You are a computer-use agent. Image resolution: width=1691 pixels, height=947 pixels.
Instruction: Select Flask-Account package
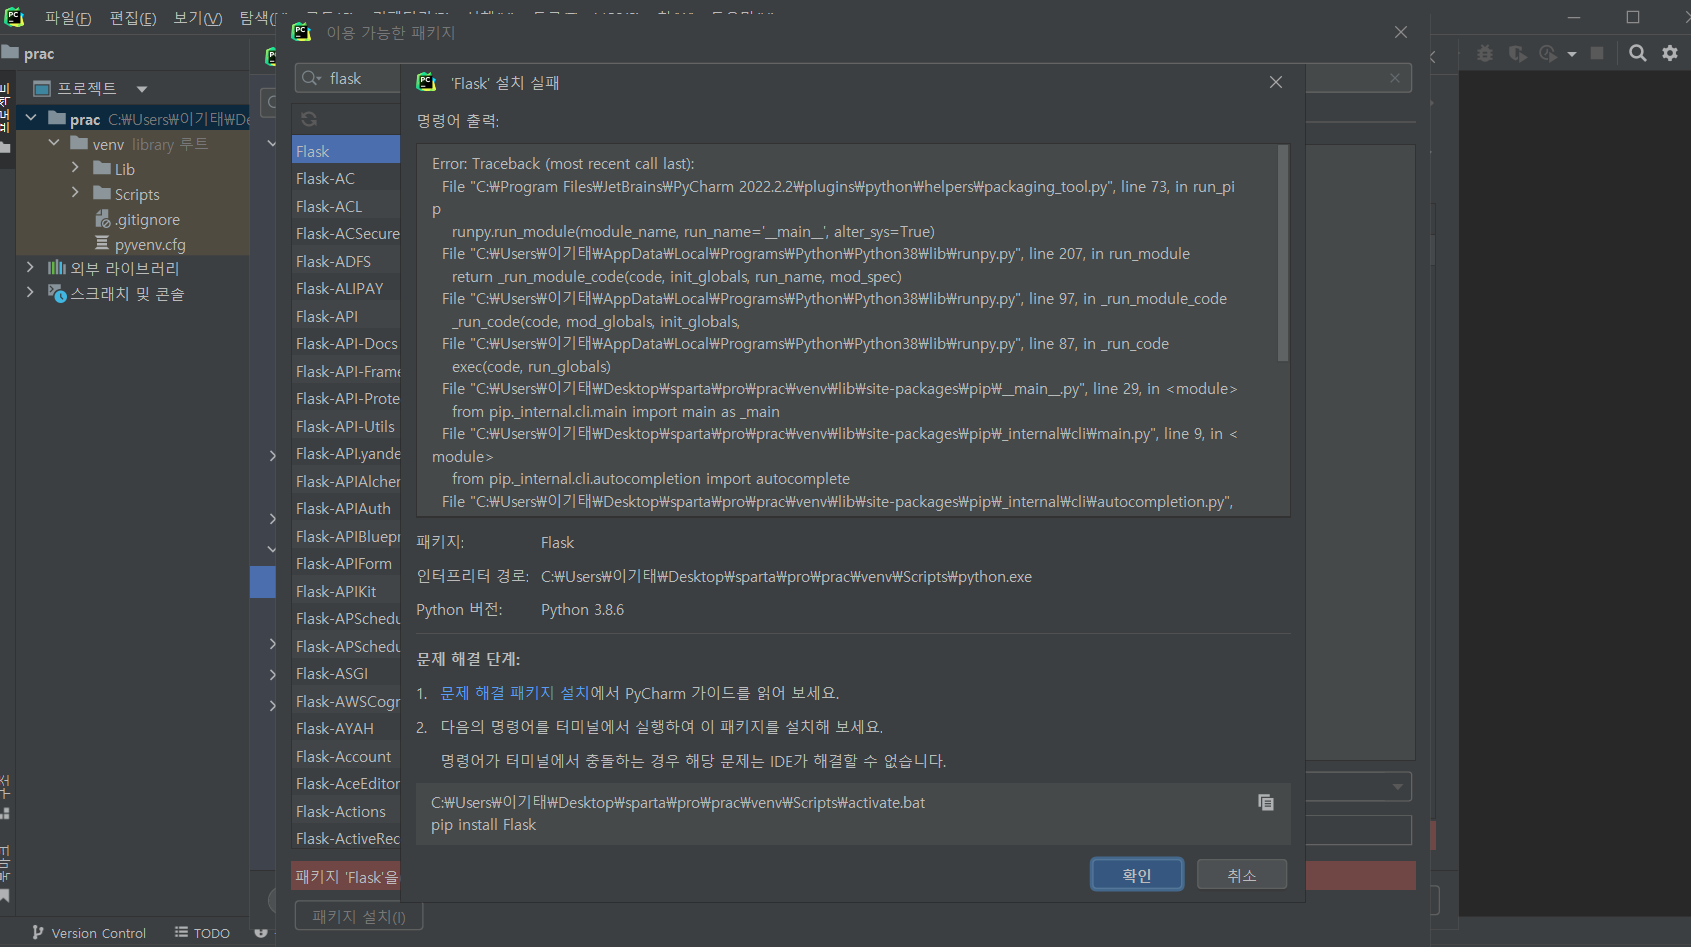tap(346, 756)
